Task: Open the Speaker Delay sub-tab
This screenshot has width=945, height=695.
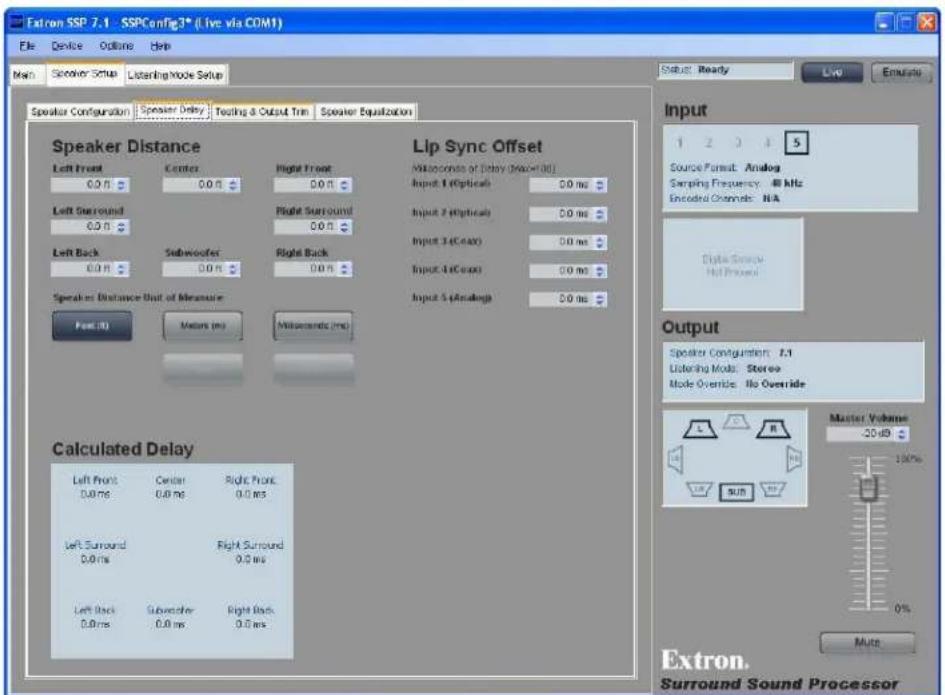Action: click(x=172, y=110)
